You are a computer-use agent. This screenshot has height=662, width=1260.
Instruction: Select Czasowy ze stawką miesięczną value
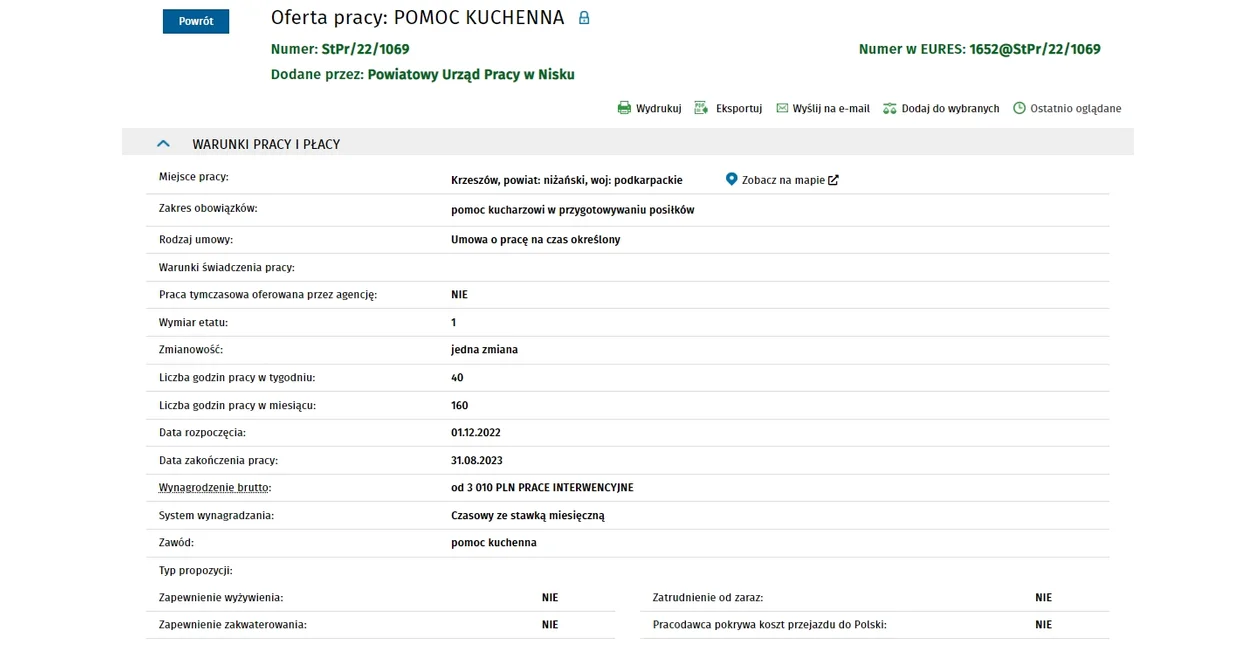(x=528, y=516)
